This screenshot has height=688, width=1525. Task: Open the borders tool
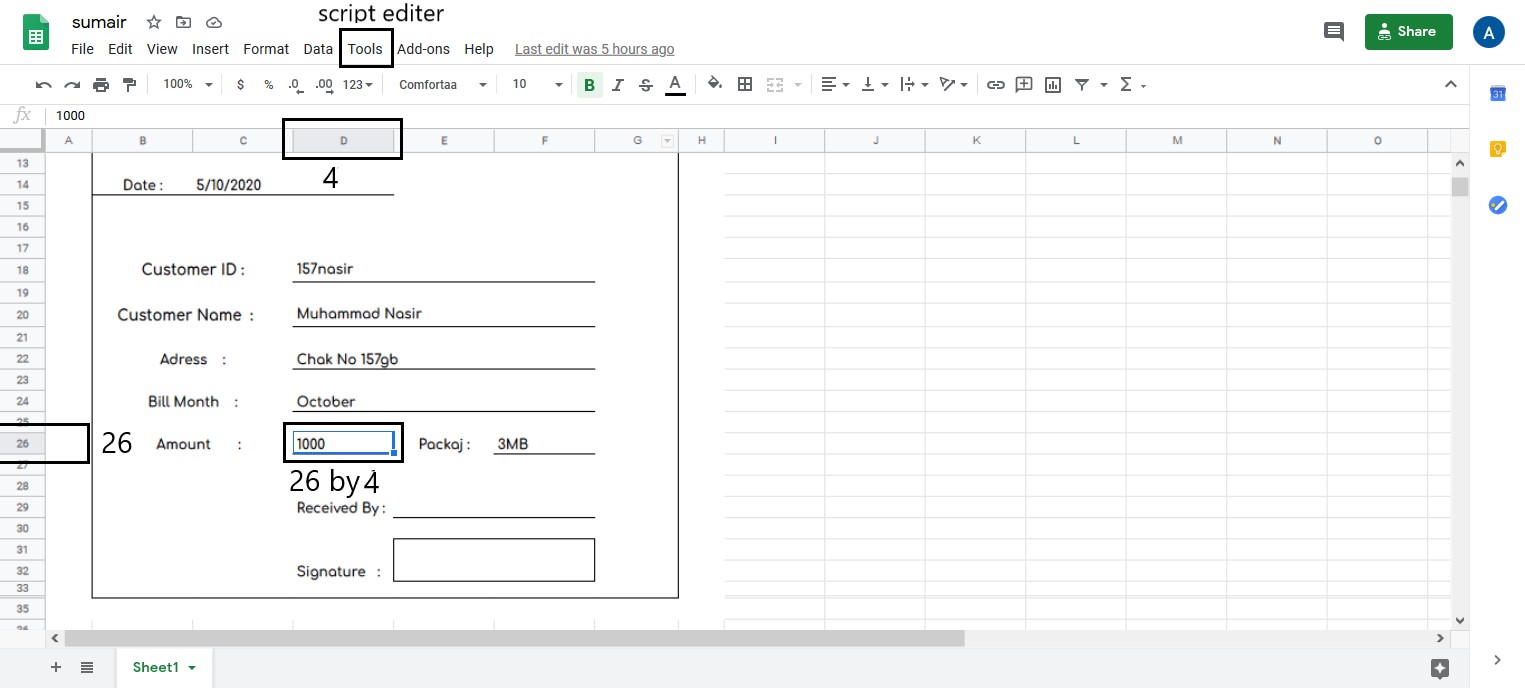click(745, 85)
